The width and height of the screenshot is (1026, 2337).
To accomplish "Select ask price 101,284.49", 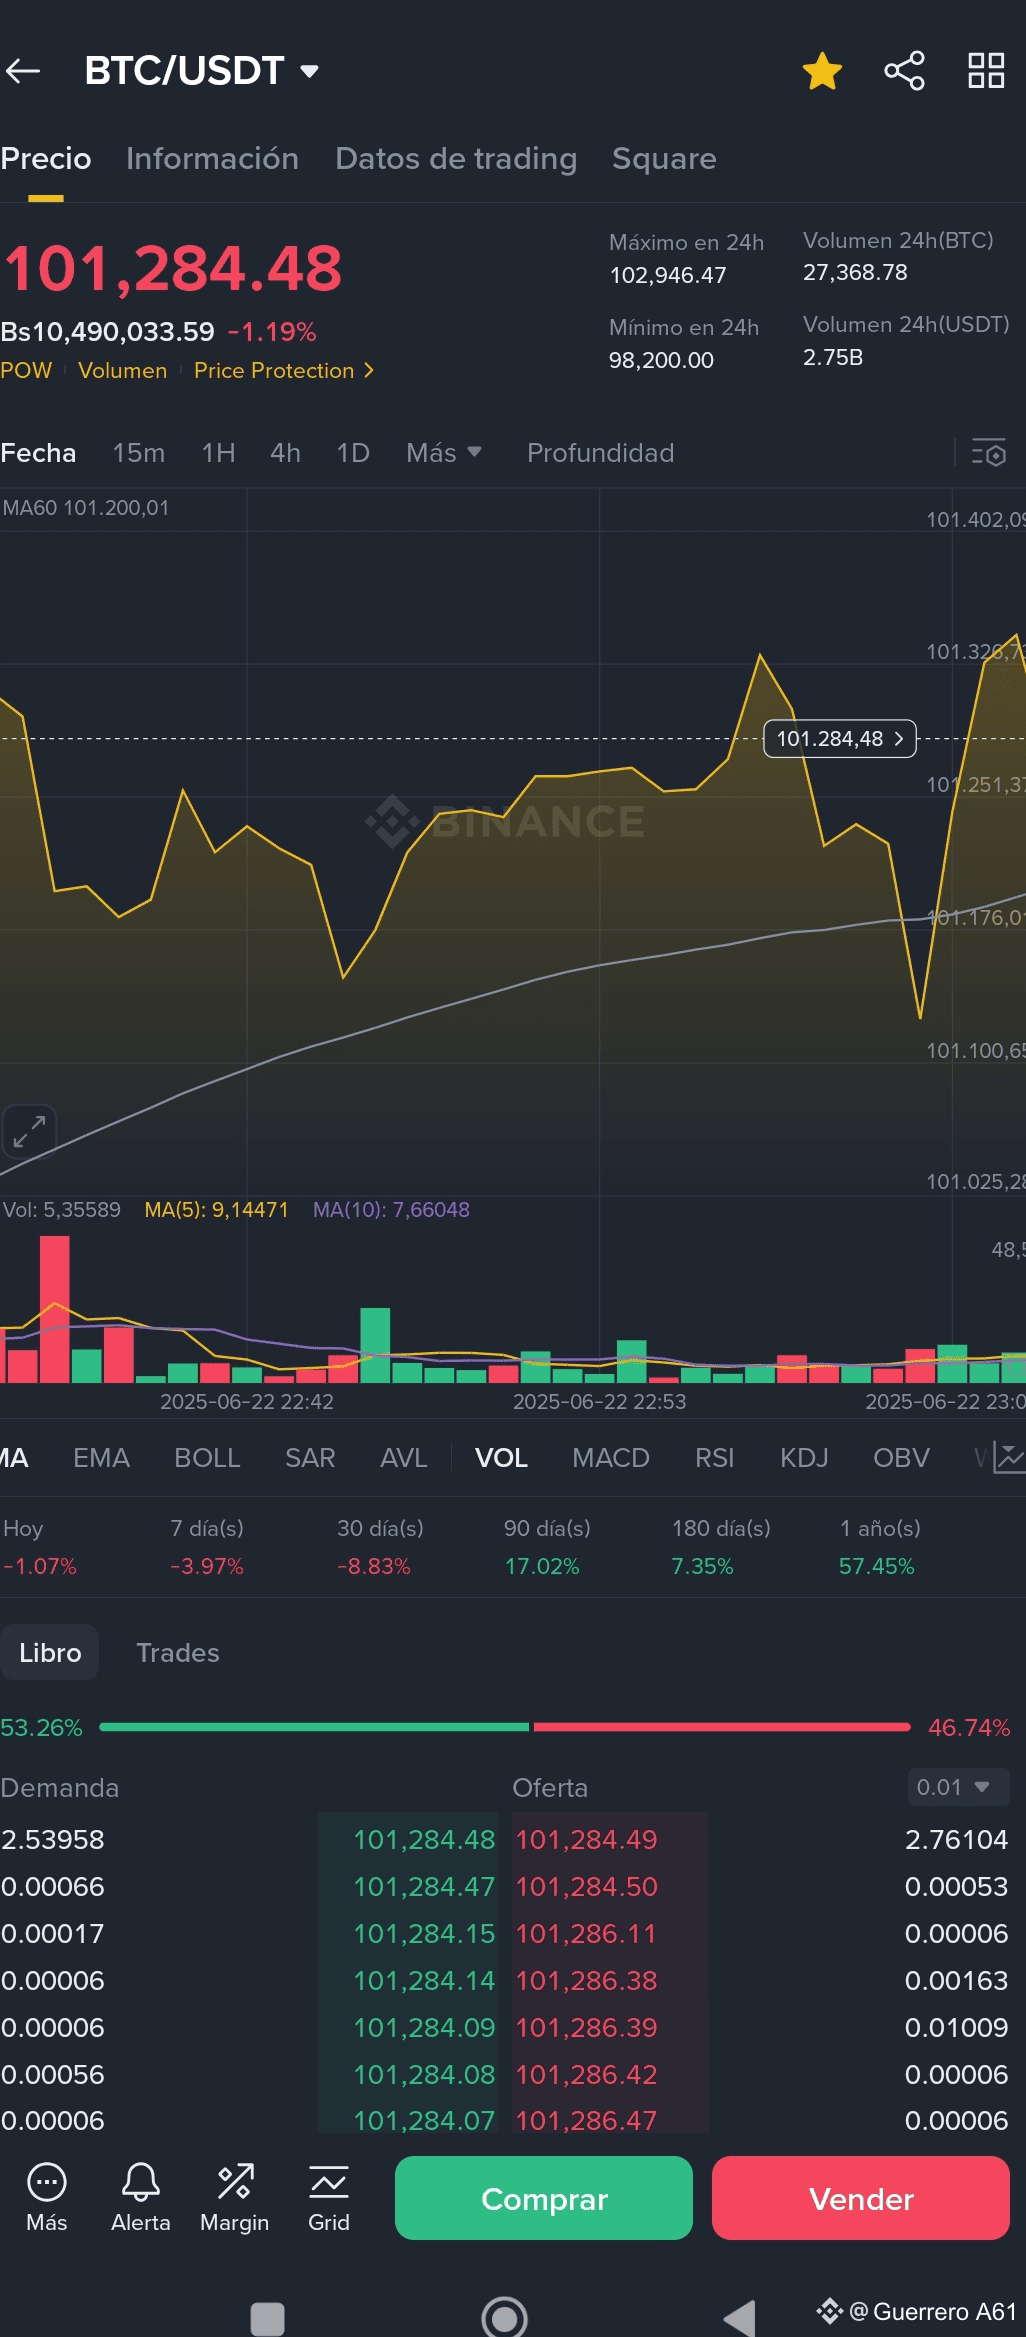I will click(587, 1840).
